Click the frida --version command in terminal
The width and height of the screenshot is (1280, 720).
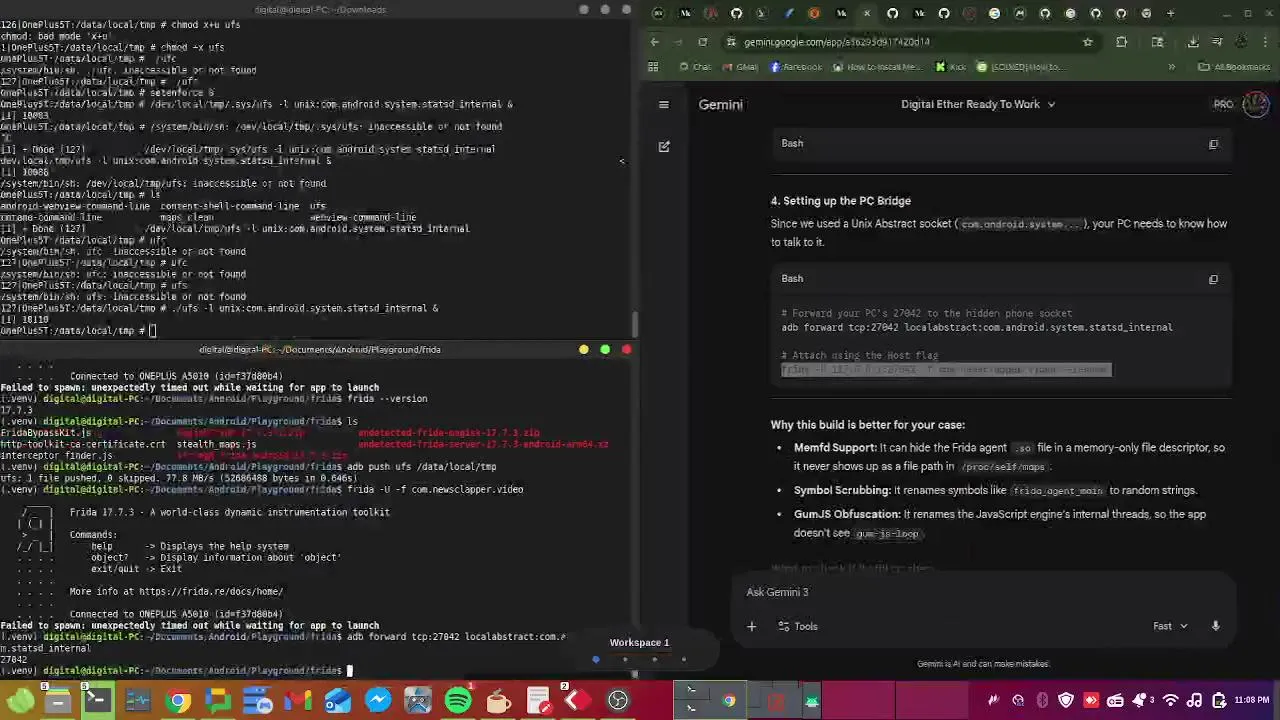387,398
